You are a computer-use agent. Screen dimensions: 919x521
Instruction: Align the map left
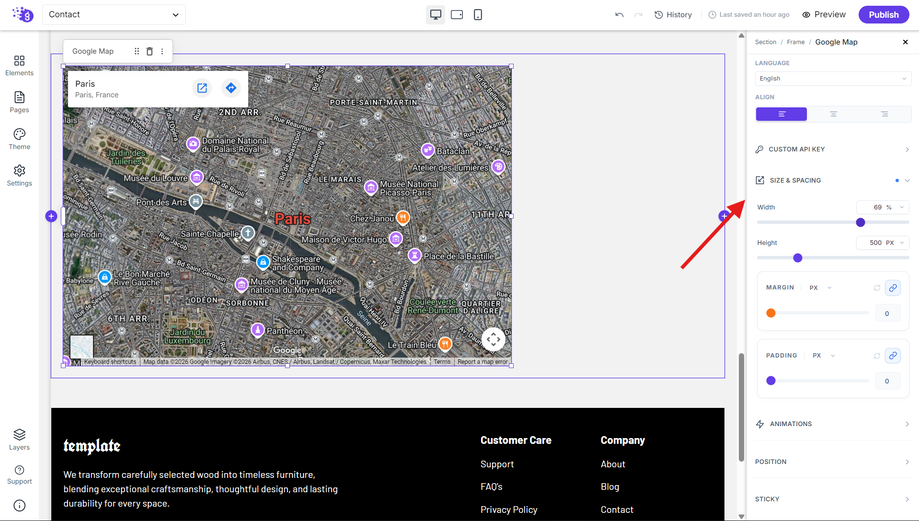[781, 114]
